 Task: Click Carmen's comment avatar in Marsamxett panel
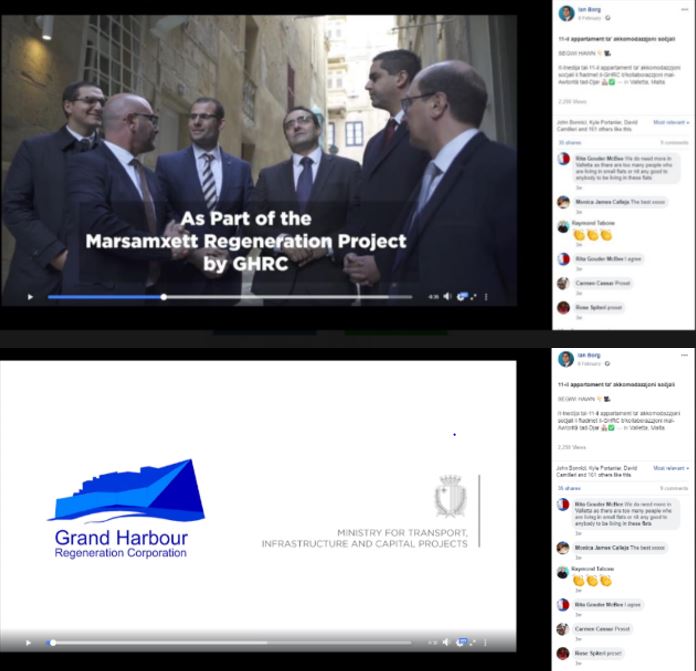point(563,283)
